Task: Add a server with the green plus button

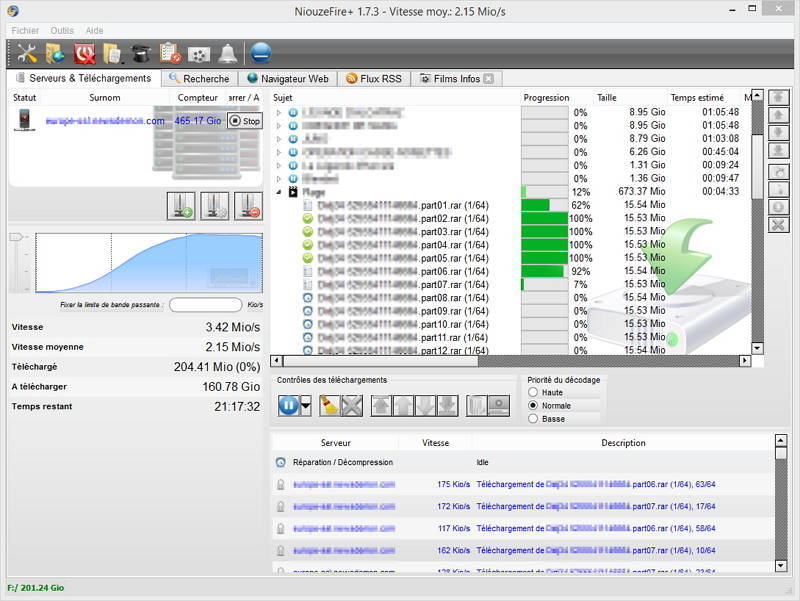Action: point(181,206)
